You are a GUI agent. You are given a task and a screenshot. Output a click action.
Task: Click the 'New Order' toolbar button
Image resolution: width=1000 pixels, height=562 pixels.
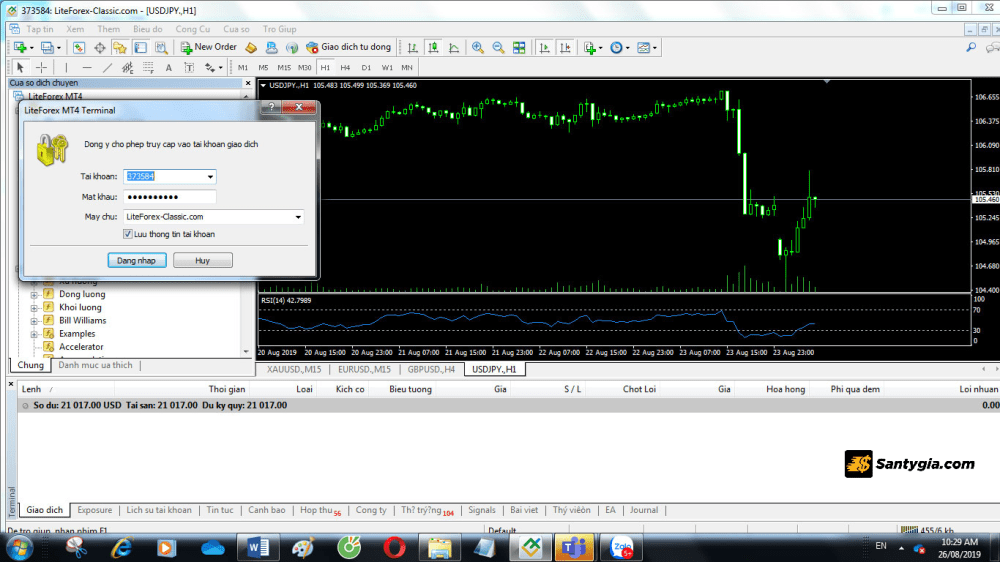coord(209,47)
